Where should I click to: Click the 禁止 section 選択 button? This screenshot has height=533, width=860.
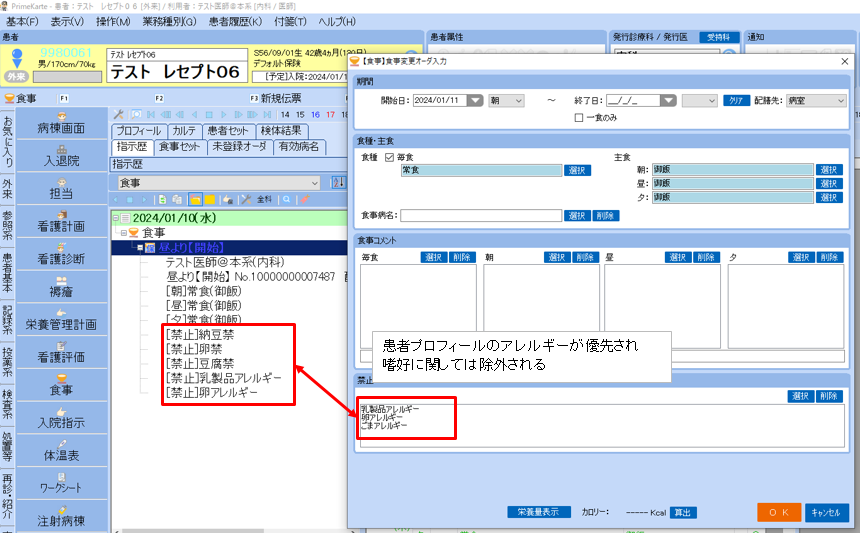tap(800, 396)
